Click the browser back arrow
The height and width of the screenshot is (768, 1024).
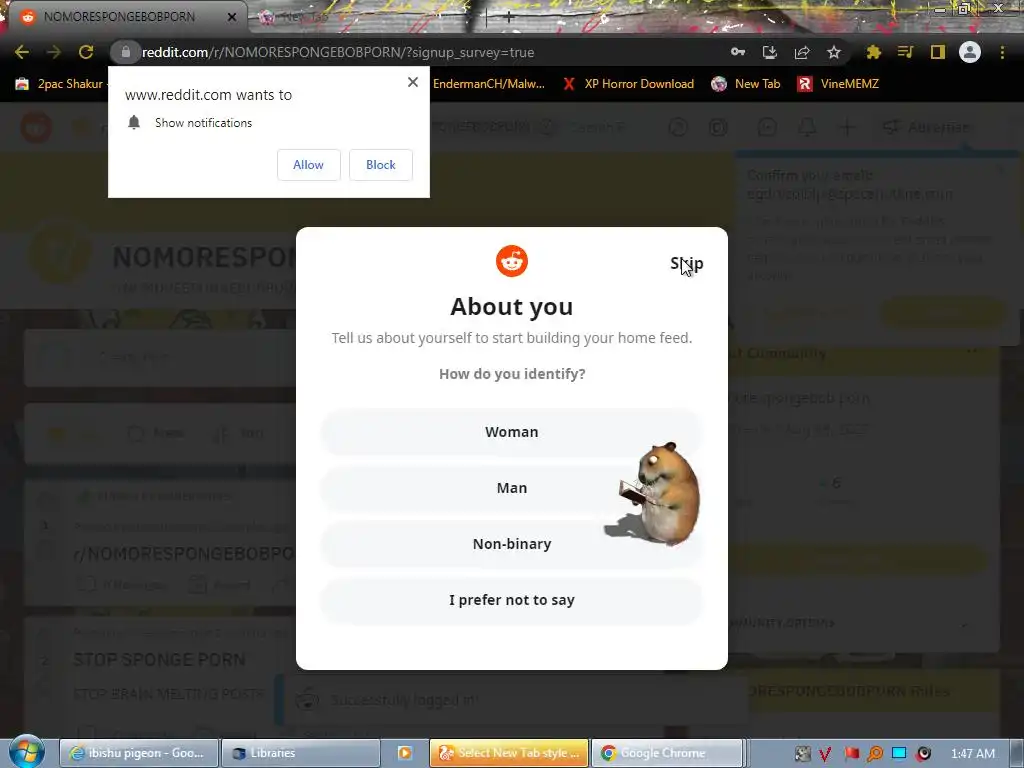(x=22, y=52)
